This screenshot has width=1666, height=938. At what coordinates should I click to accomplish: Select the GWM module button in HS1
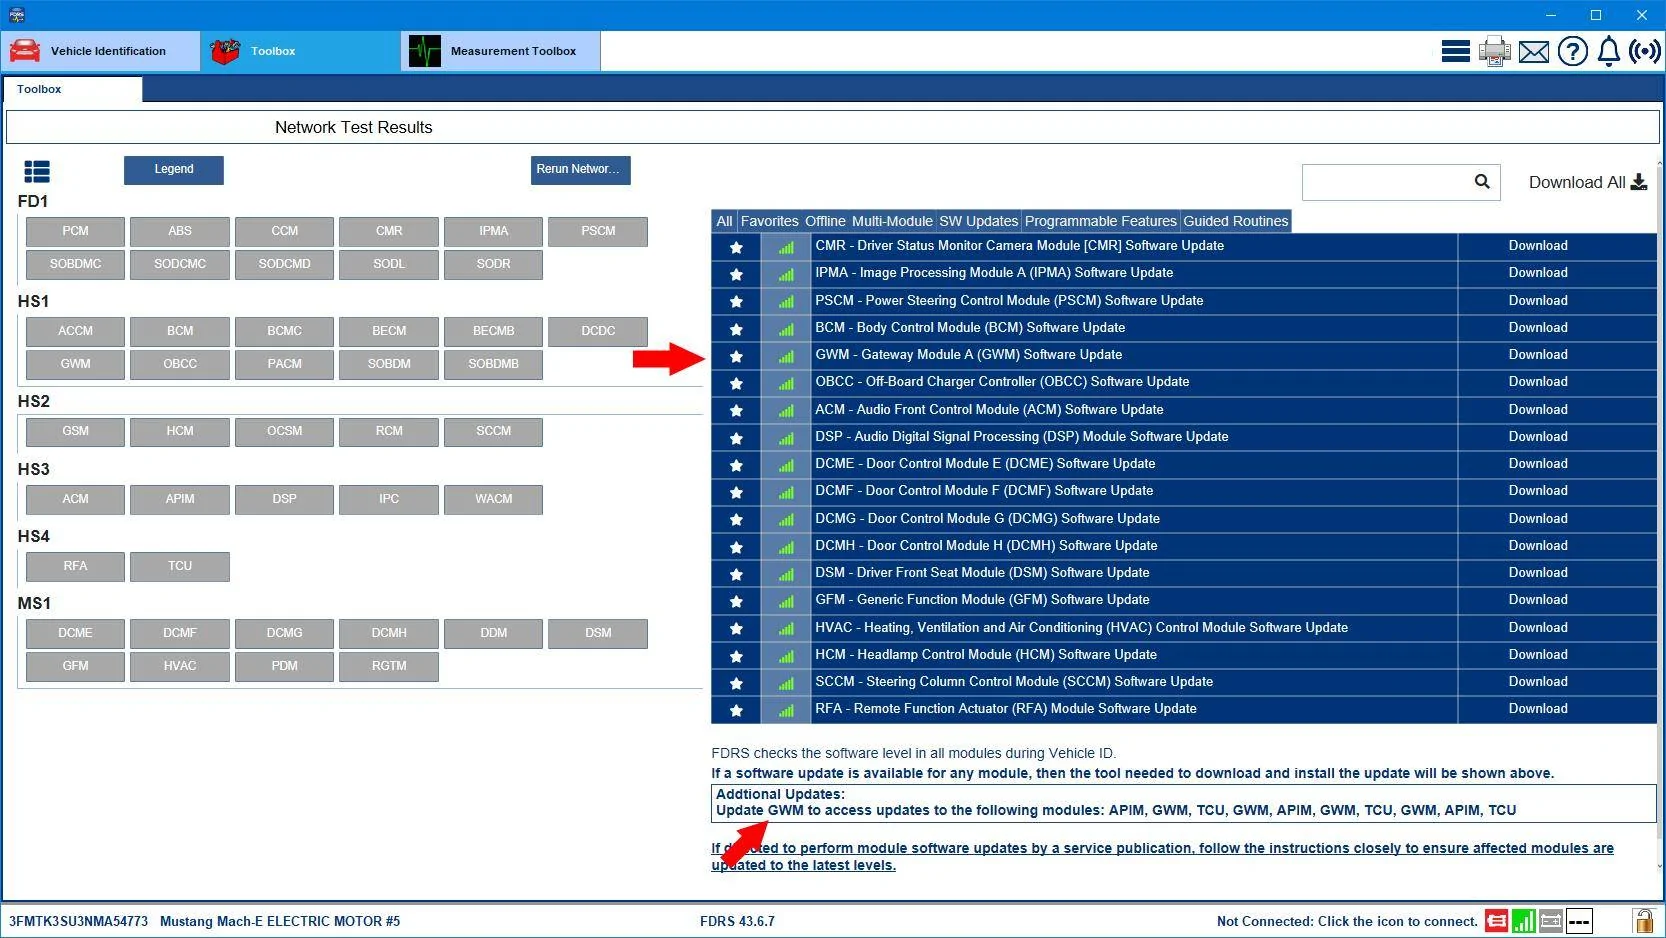(x=75, y=365)
